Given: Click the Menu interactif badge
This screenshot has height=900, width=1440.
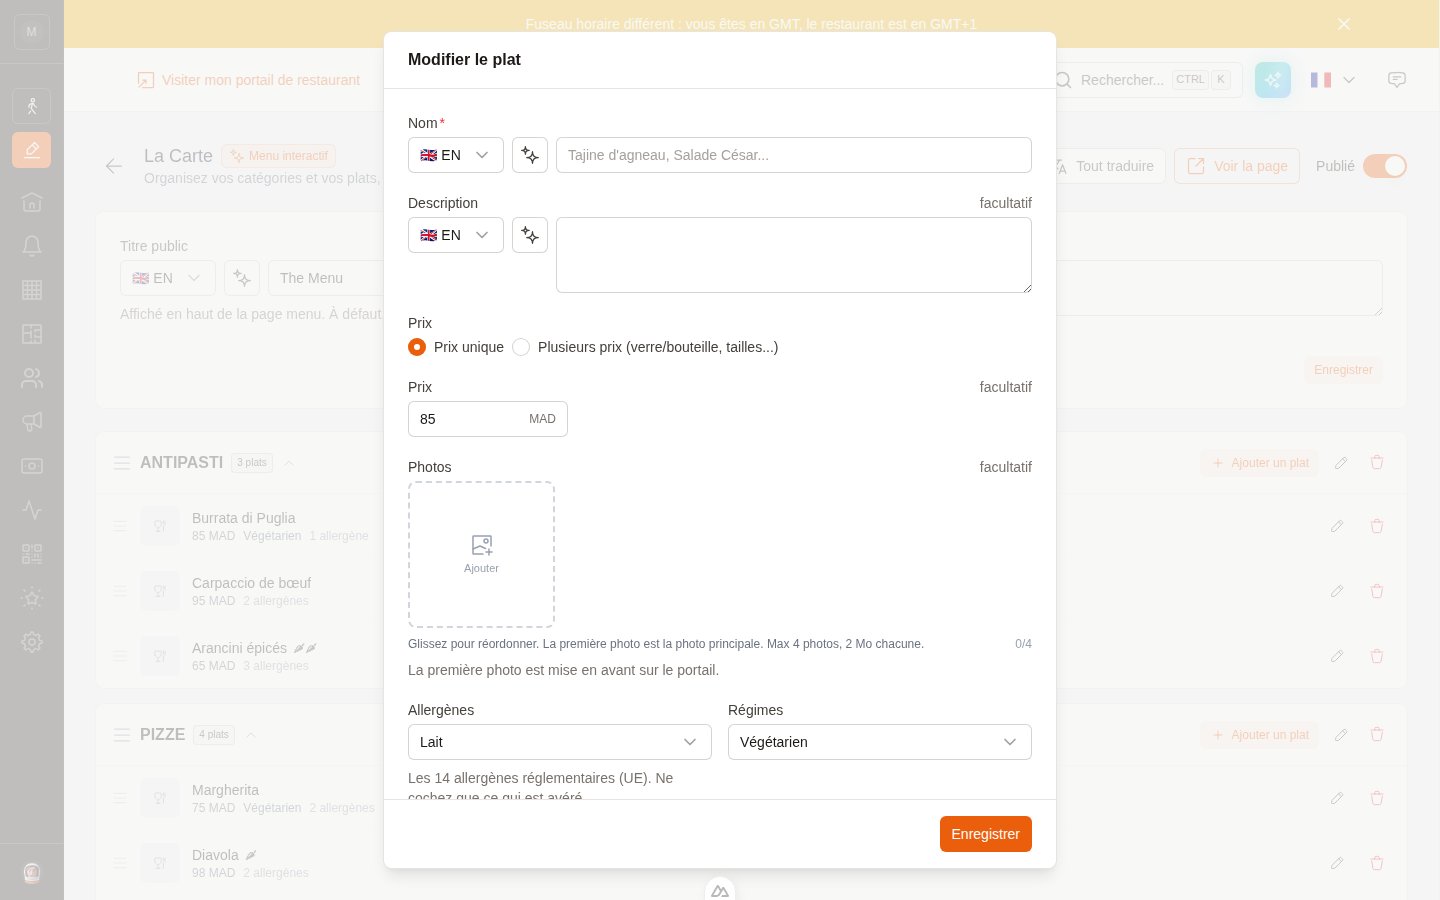Looking at the screenshot, I should tap(279, 156).
